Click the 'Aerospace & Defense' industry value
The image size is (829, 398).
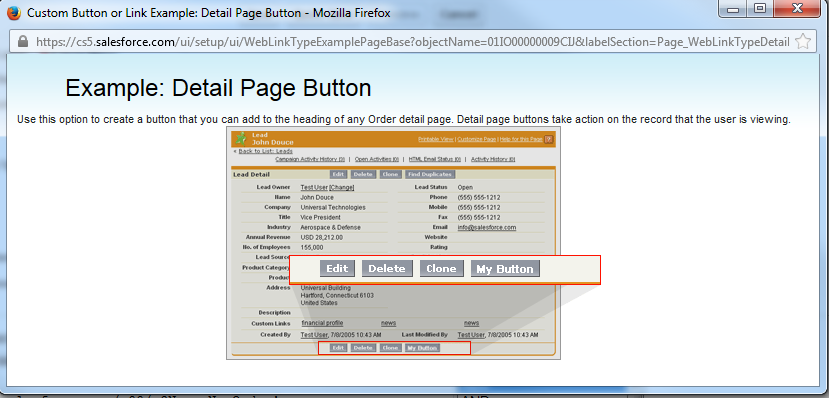[x=330, y=227]
